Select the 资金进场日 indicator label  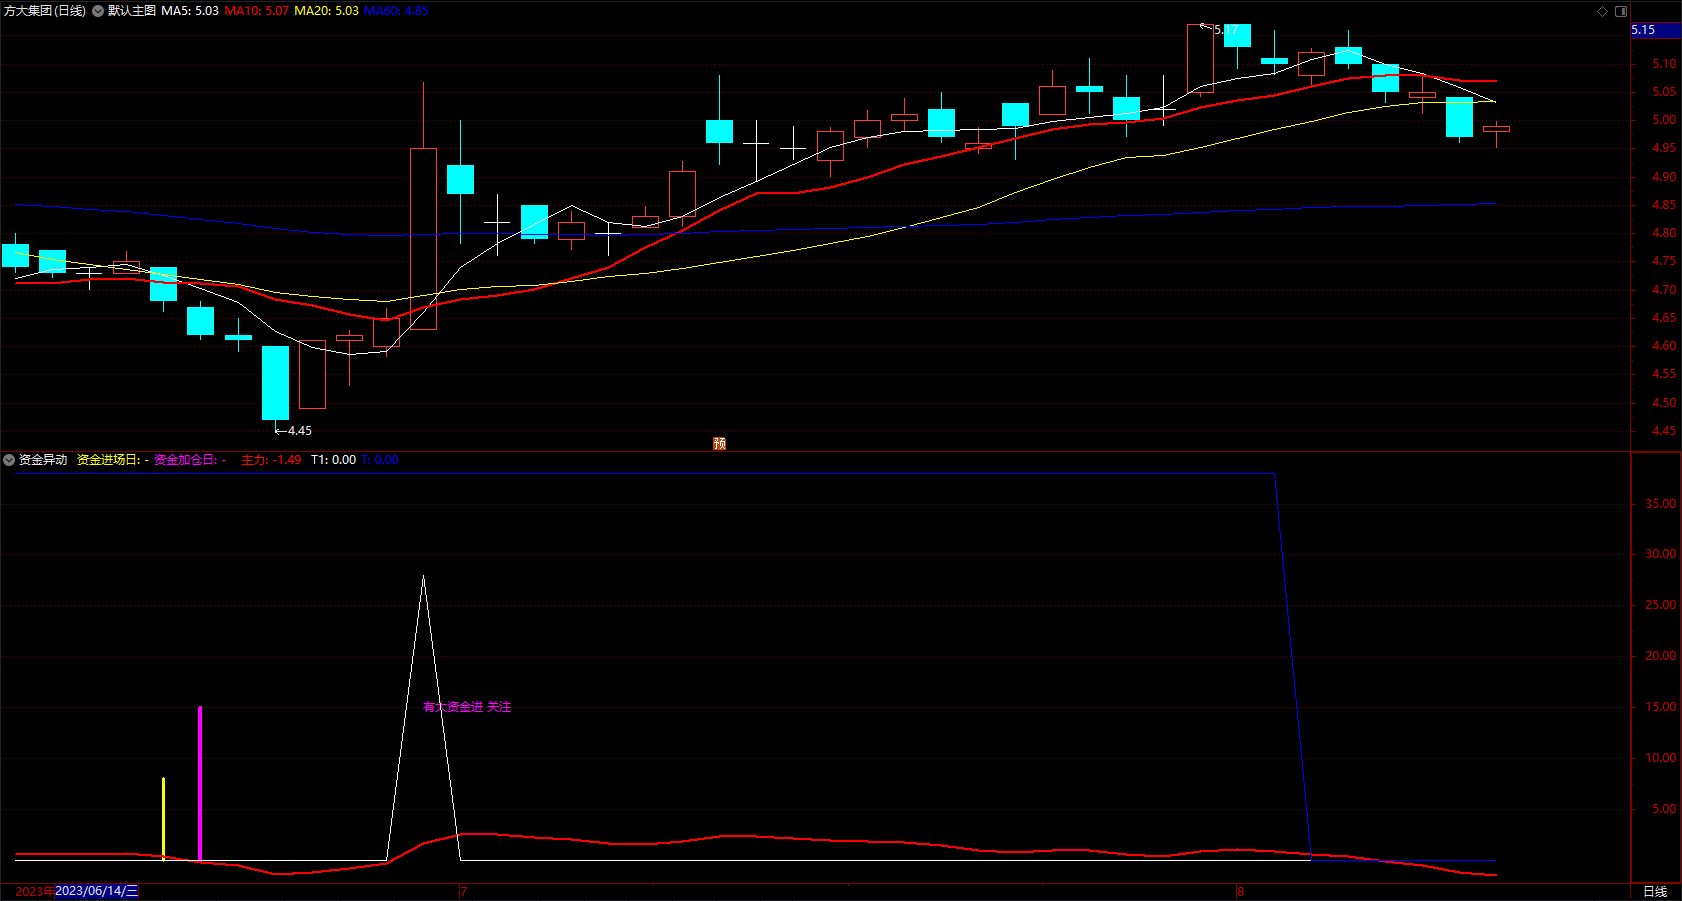(113, 460)
